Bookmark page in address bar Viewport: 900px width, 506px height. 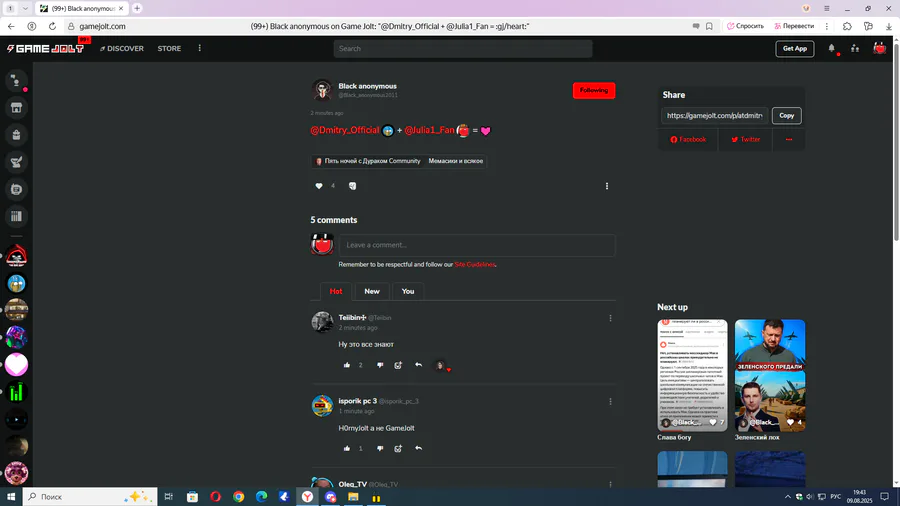point(709,26)
